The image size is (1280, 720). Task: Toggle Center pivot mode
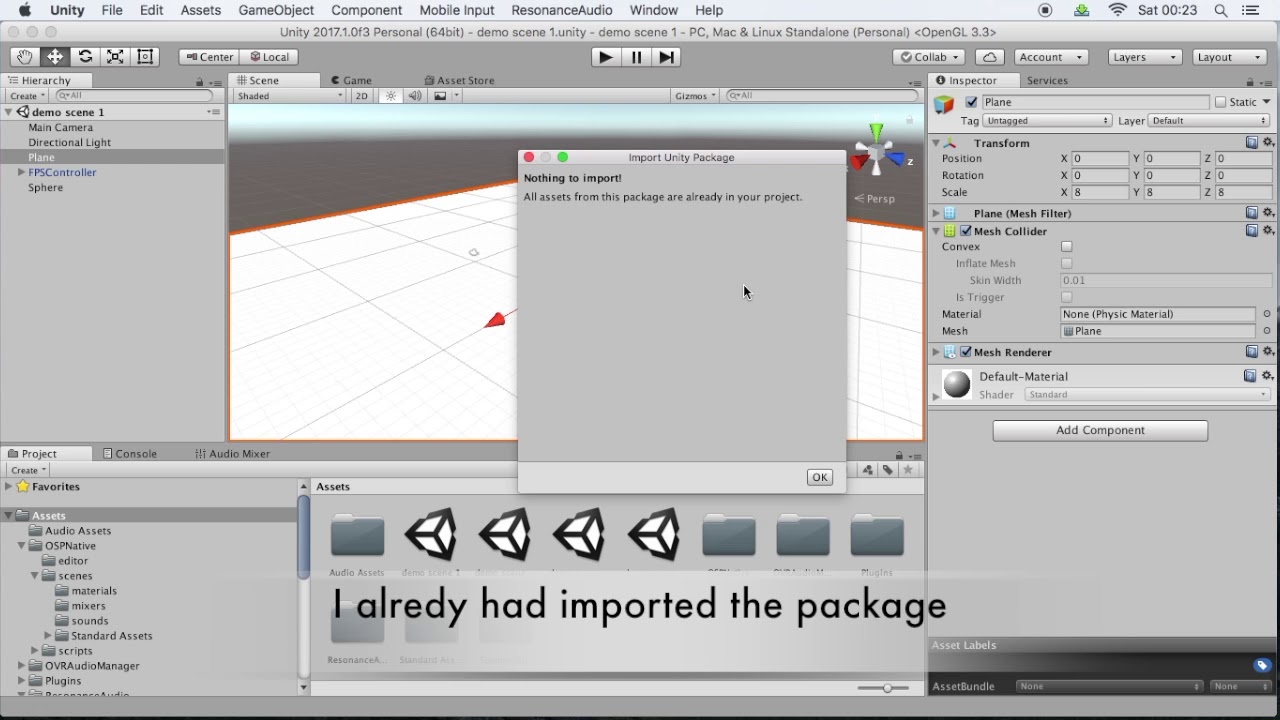[209, 57]
